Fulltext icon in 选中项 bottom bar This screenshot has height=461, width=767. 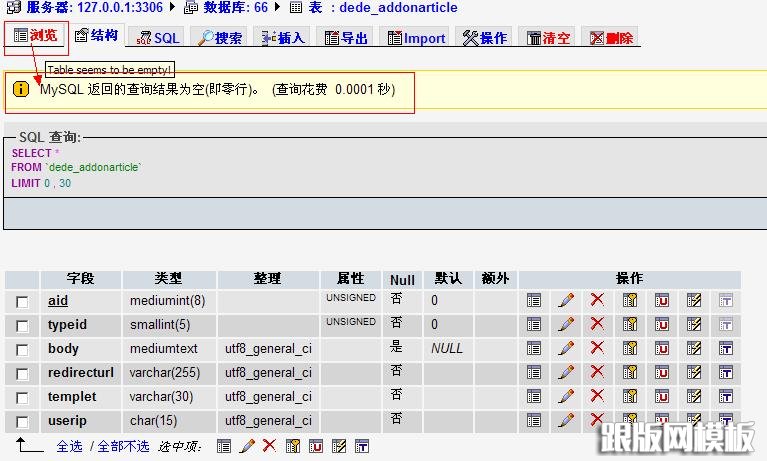click(x=361, y=446)
